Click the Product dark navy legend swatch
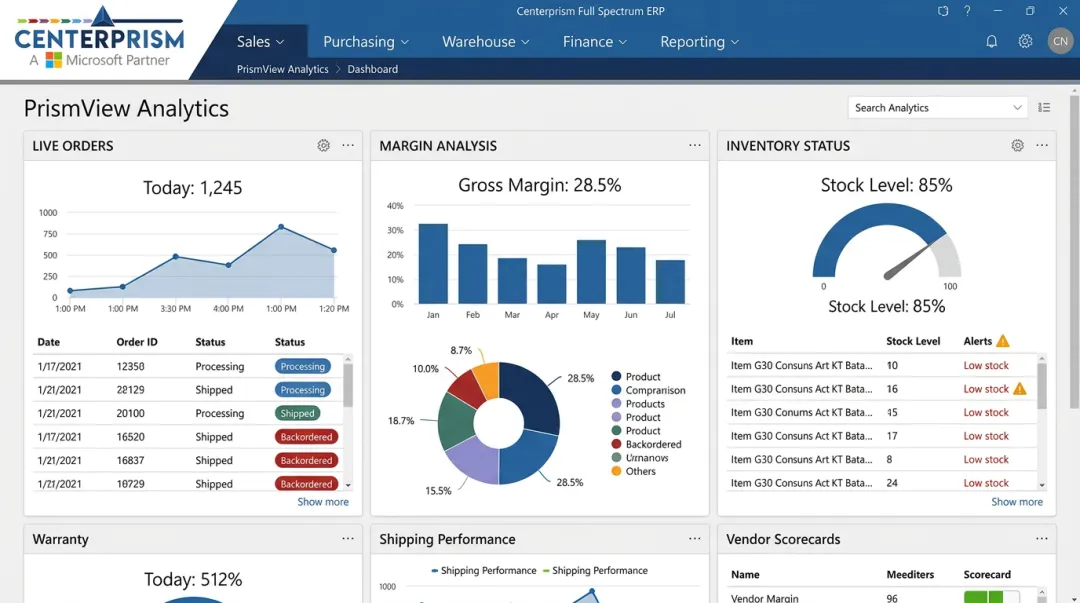This screenshot has height=603, width=1080. (x=616, y=376)
